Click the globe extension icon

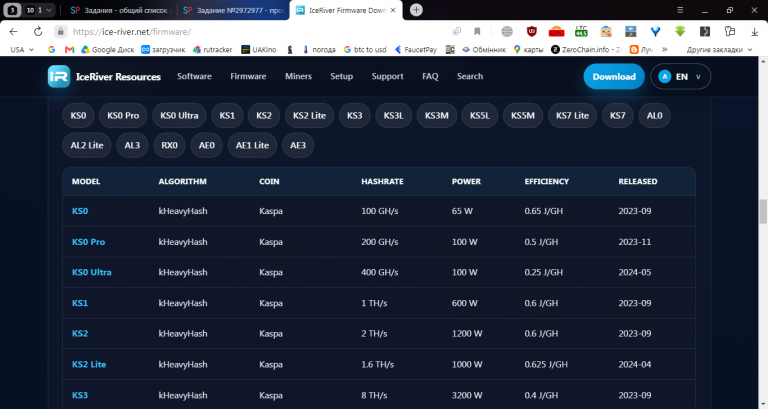point(507,32)
